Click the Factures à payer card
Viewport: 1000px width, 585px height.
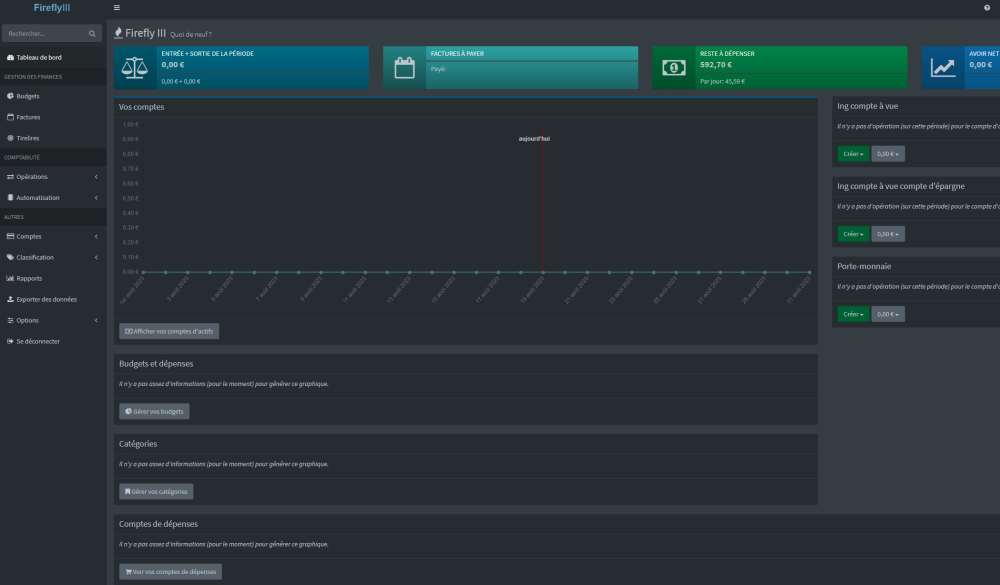510,68
